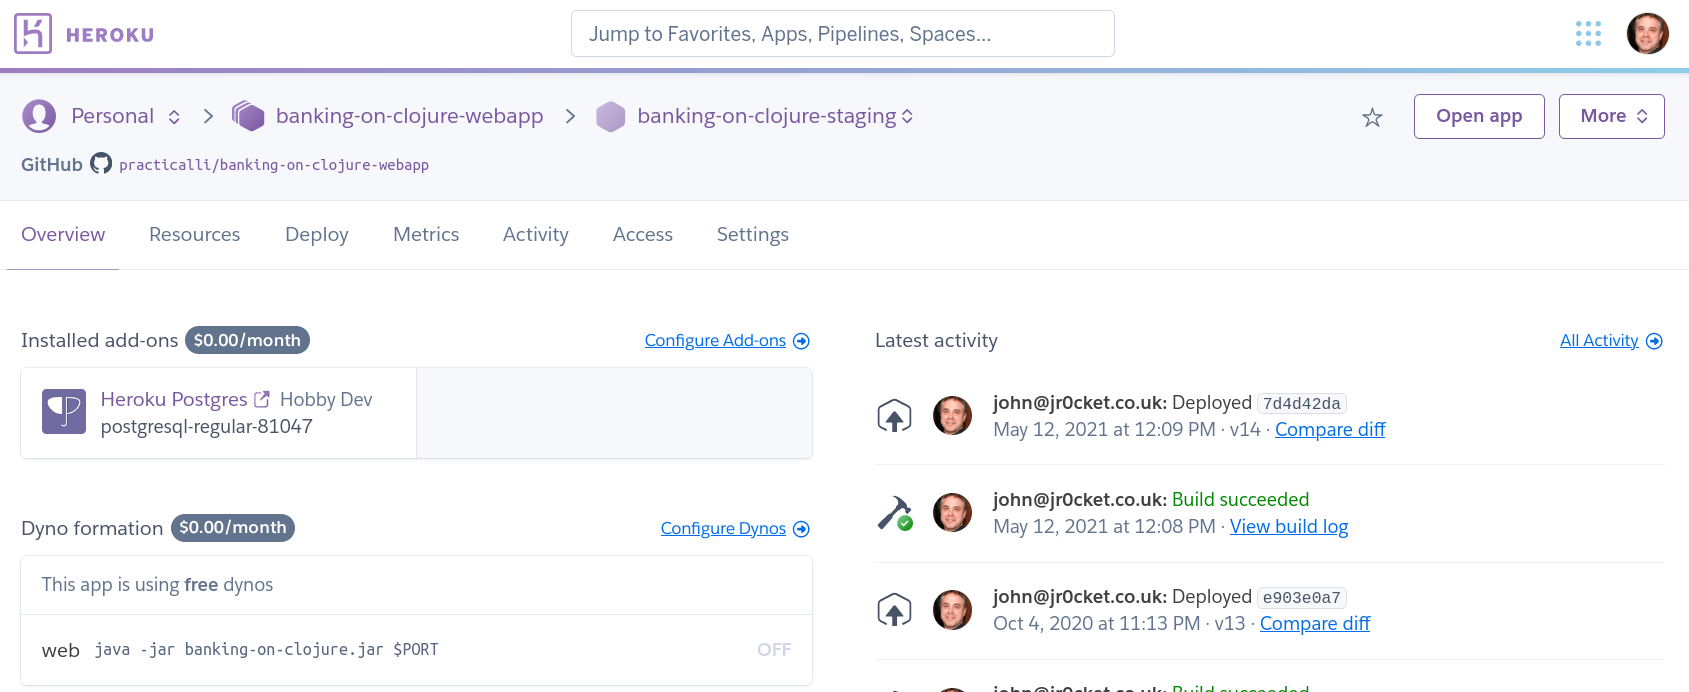This screenshot has width=1689, height=692.
Task: Open the View build log link
Action: [1288, 527]
